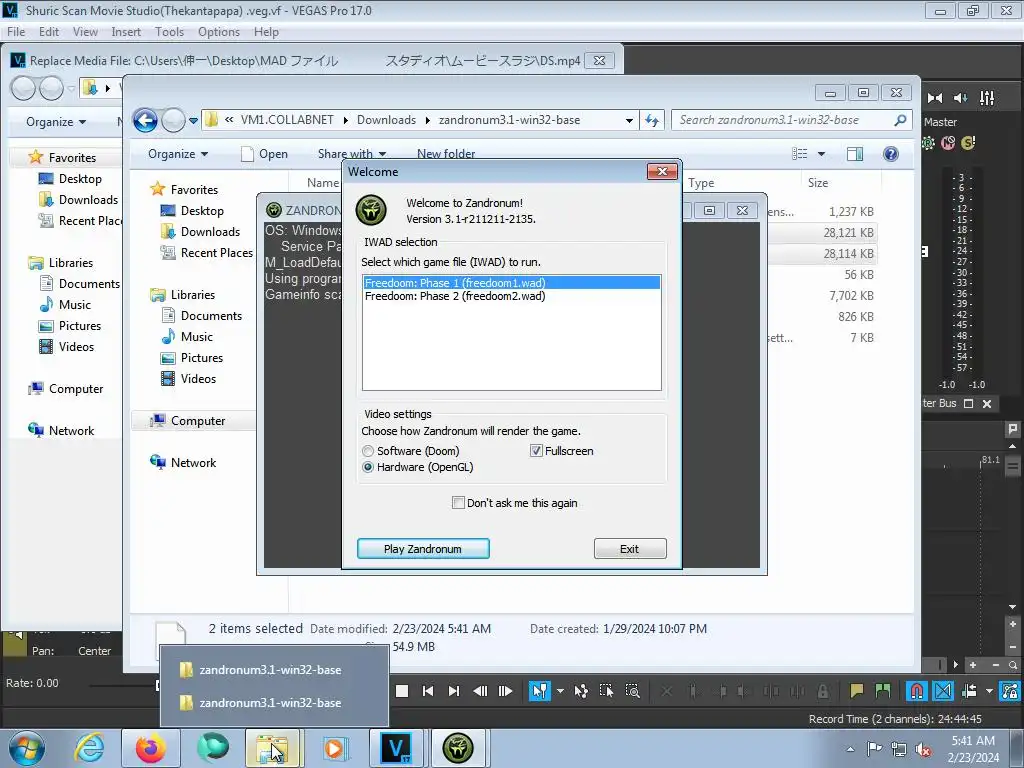This screenshot has height=768, width=1024.
Task: Go Back in zandronum folder window
Action: click(145, 120)
